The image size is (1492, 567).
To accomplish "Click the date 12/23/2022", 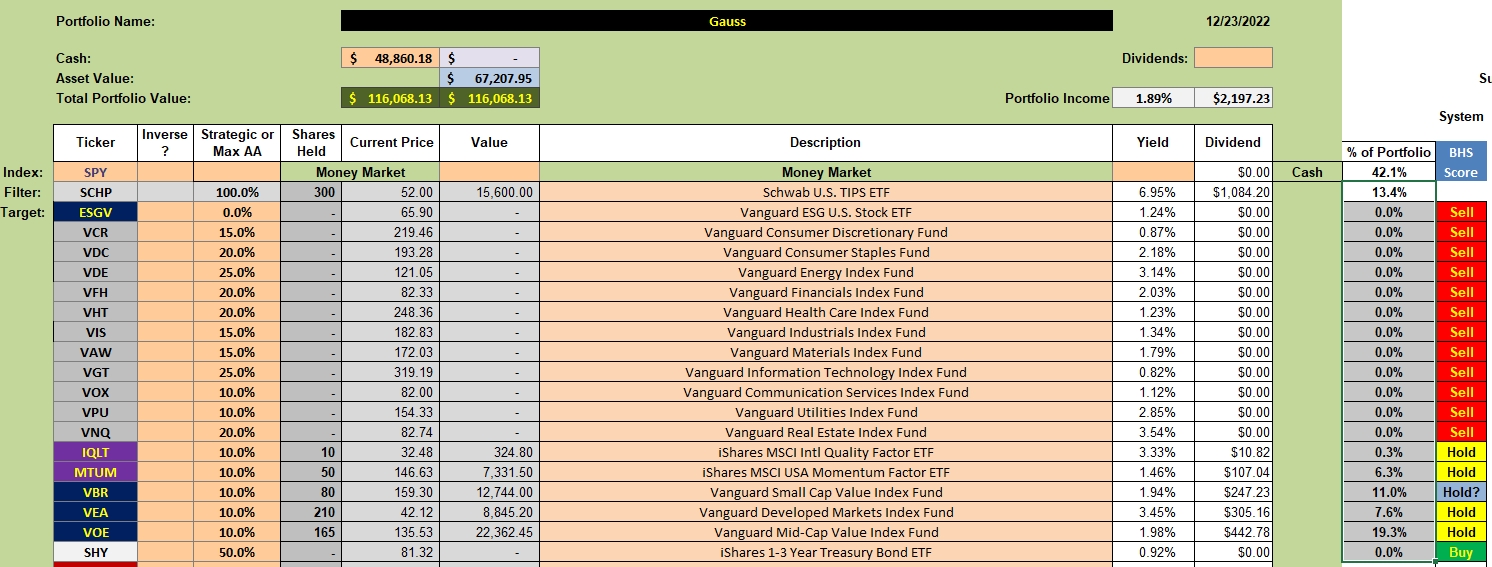I will (x=1239, y=21).
